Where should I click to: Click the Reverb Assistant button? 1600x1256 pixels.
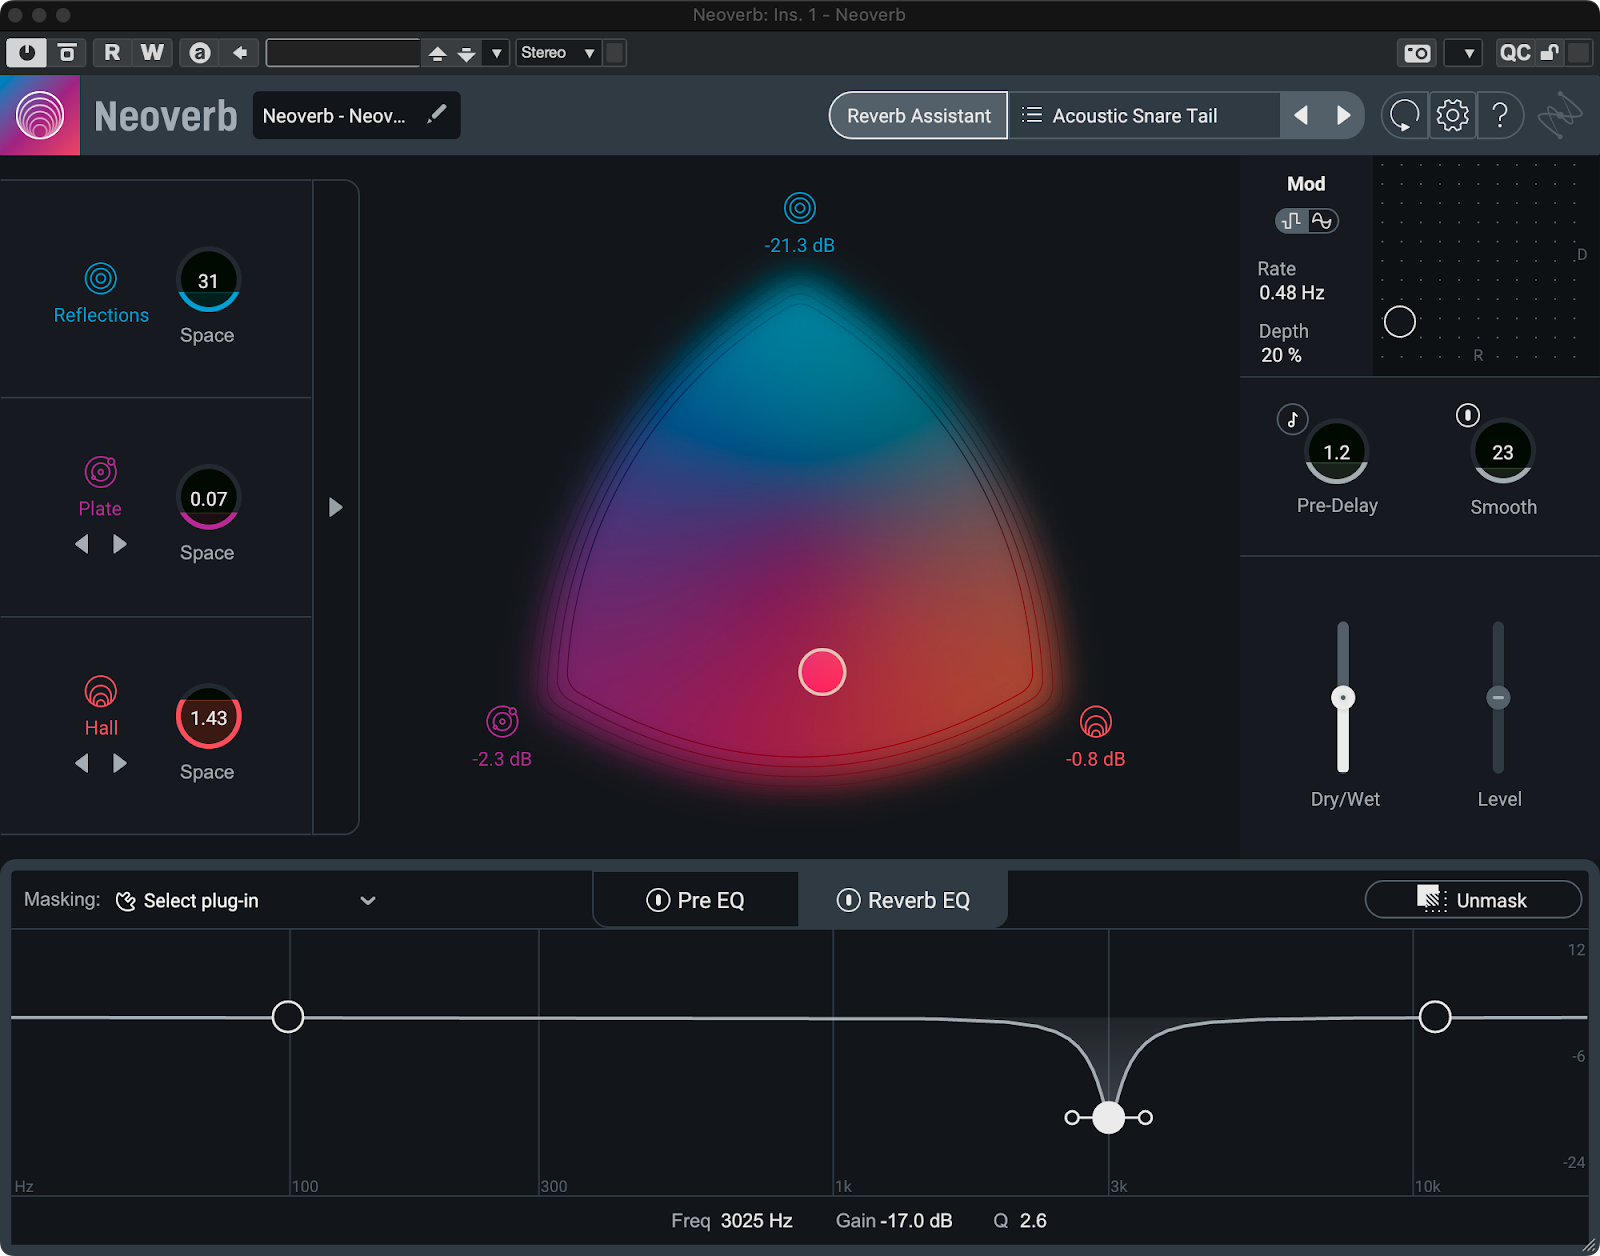point(918,116)
